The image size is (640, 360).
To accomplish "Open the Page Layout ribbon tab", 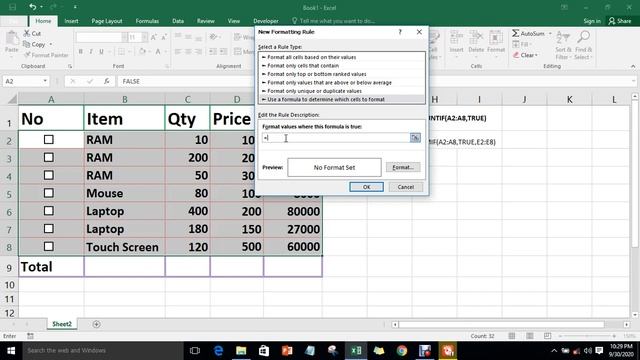I will tap(107, 21).
